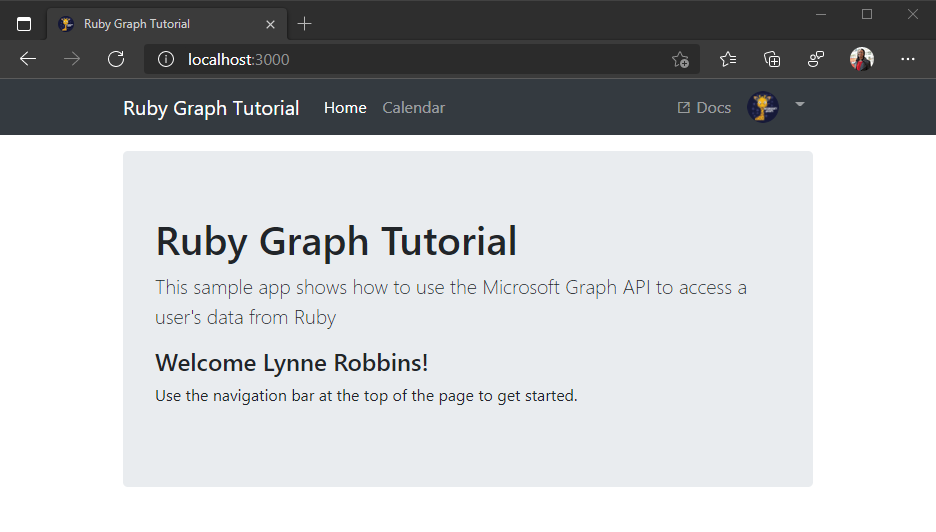The image size is (936, 532).
Task: Click the large Ruby Graph Tutorial heading
Action: [x=336, y=241]
